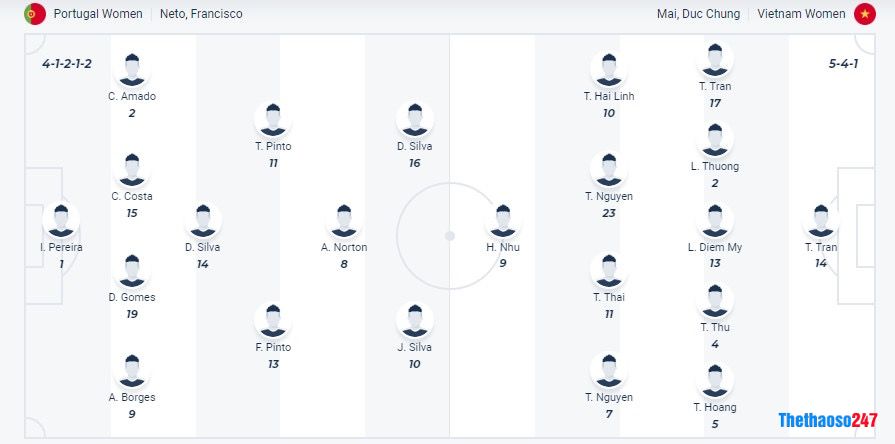The image size is (895, 444).
Task: Click the Vietnam flag icon
Action: coord(864,14)
